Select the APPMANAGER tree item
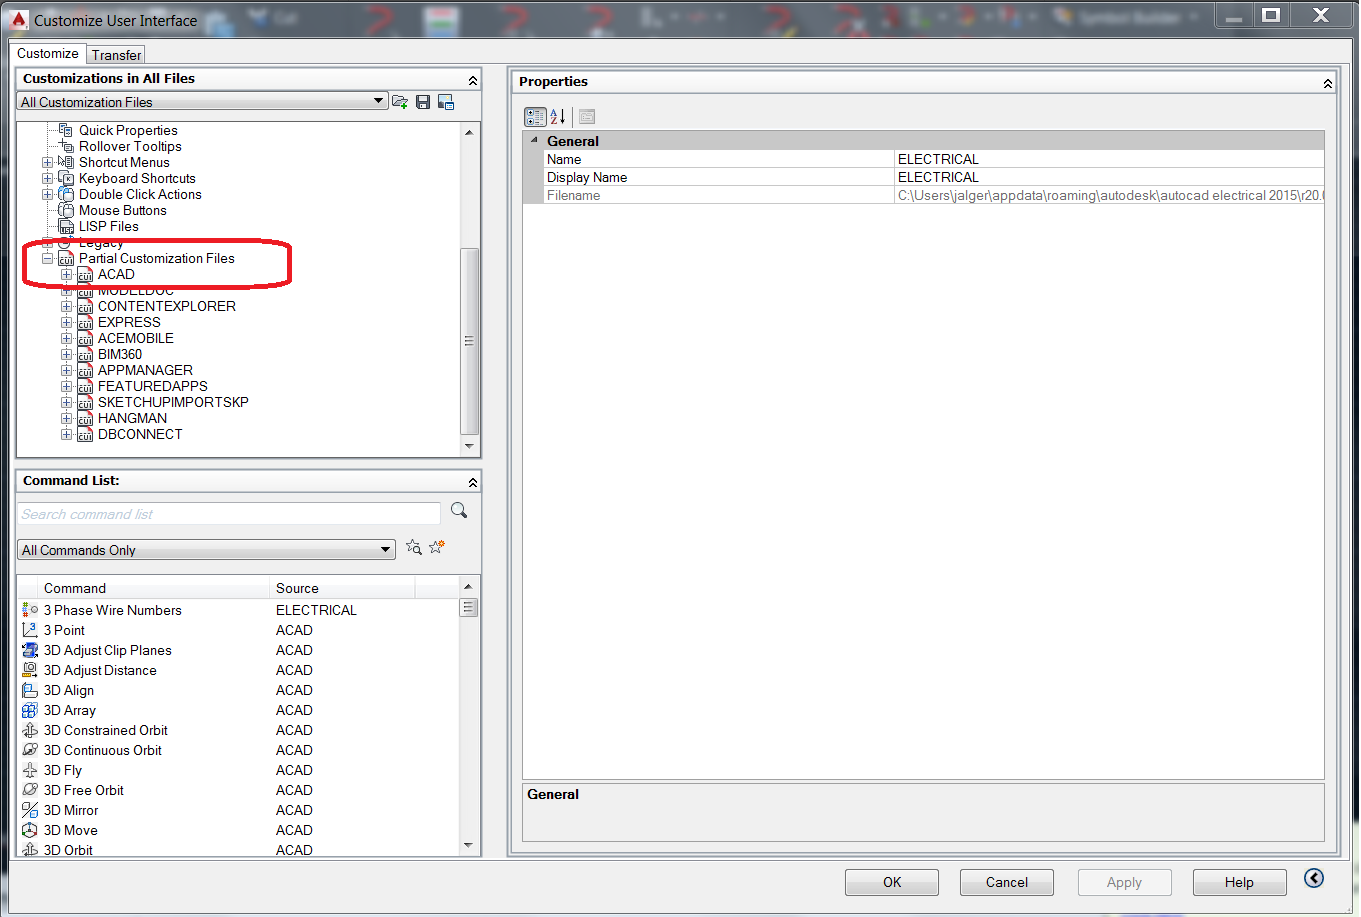1361x917 pixels. click(145, 370)
